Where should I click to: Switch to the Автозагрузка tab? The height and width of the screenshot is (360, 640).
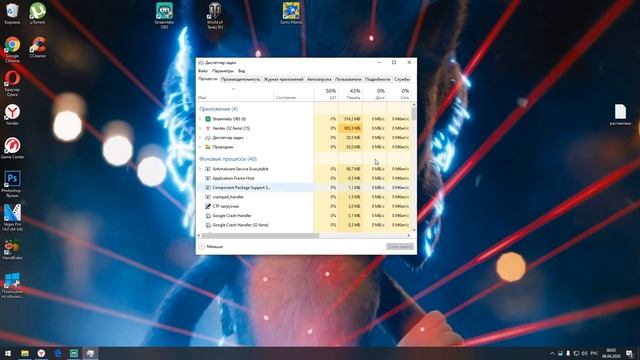click(x=319, y=79)
